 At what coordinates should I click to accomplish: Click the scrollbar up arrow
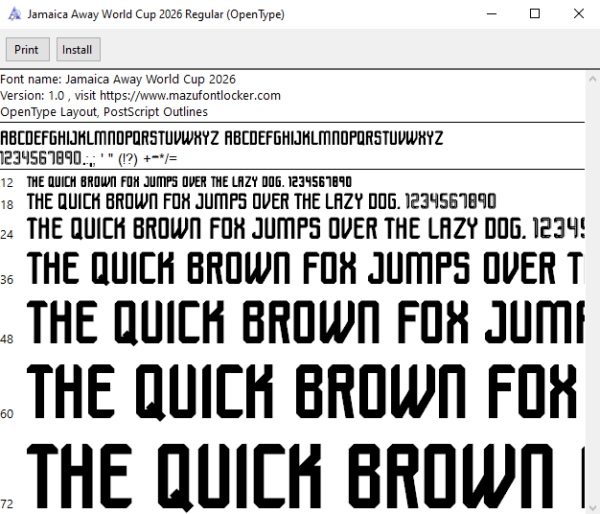point(592,79)
